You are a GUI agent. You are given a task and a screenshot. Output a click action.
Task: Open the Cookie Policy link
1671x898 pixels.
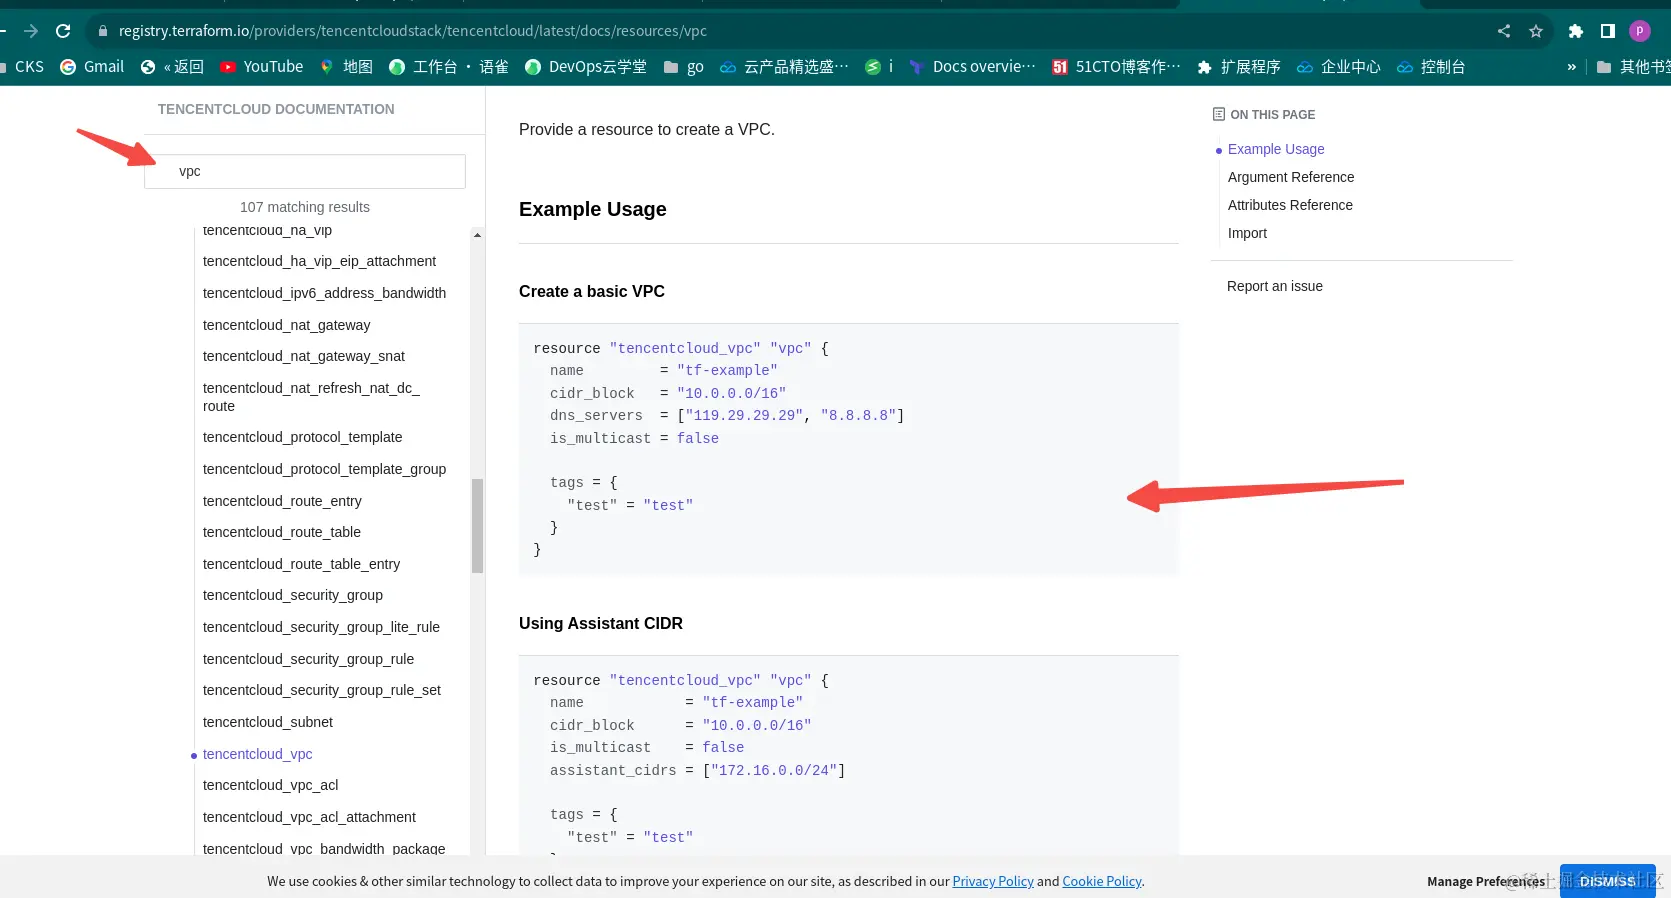pos(1102,881)
